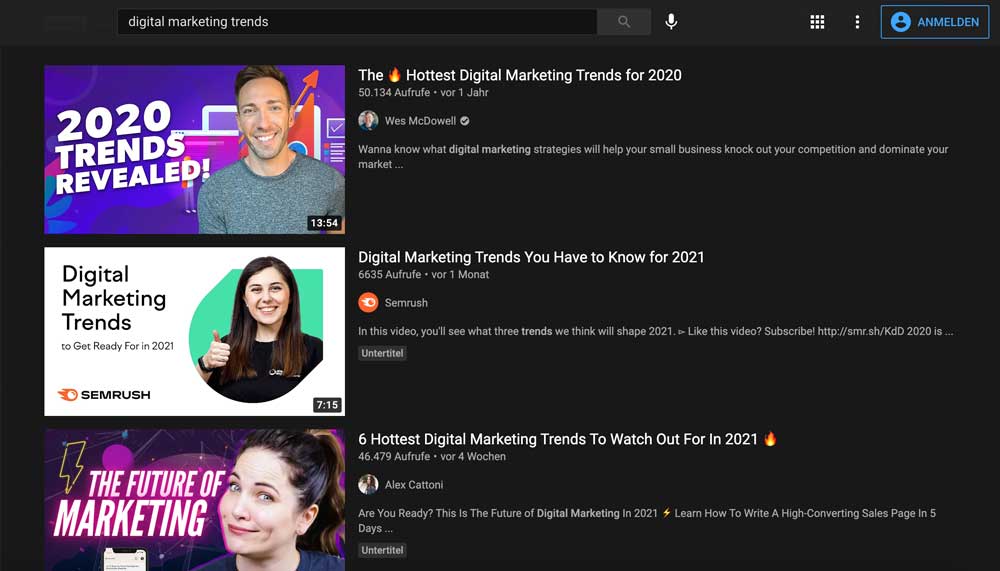
Task: Click '46.479 Aufrufe • vor 4 Wochen' text
Action: point(432,456)
